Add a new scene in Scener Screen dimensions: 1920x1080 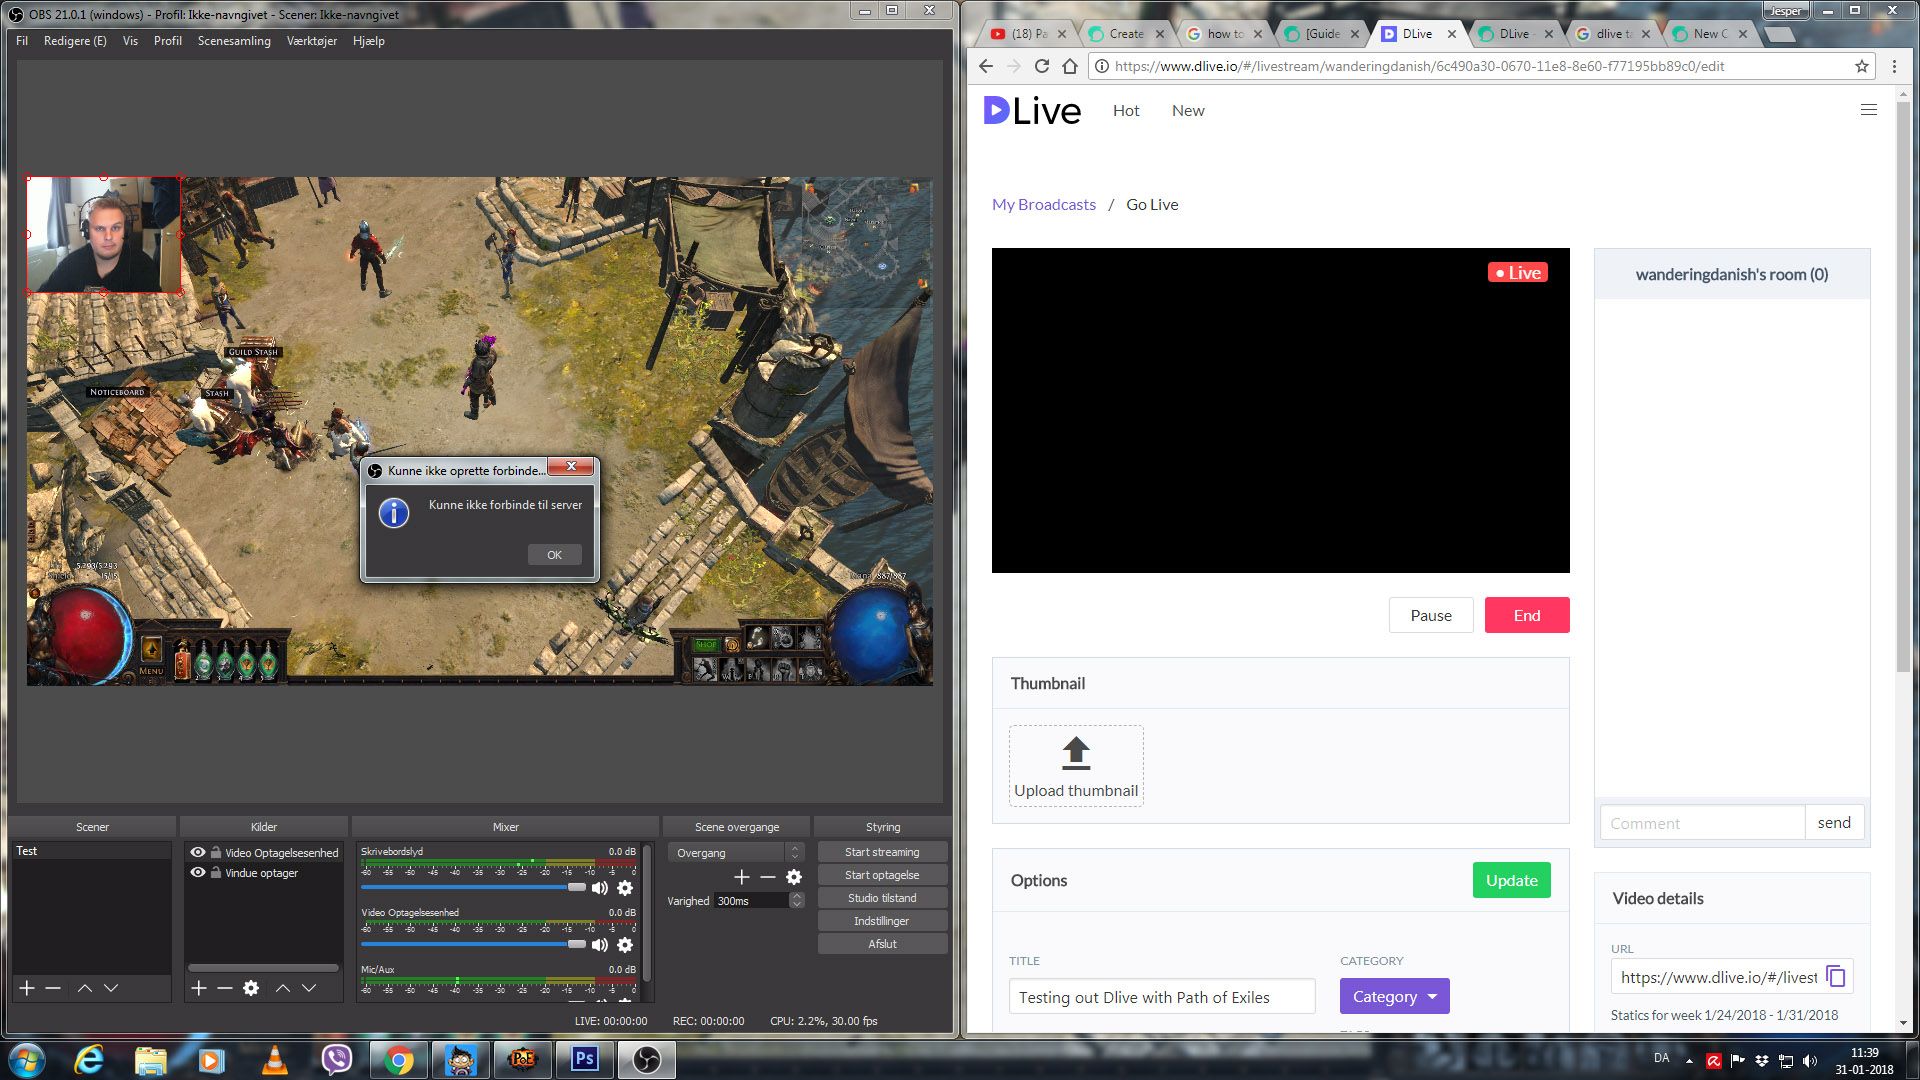[27, 988]
